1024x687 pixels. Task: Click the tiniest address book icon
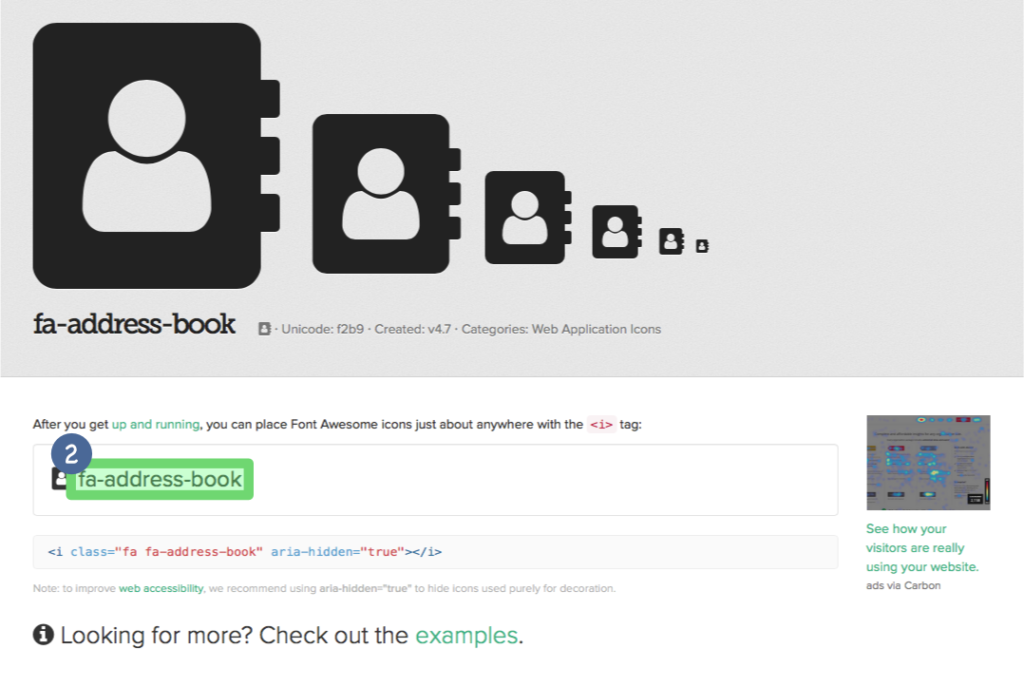pyautogui.click(x=702, y=246)
